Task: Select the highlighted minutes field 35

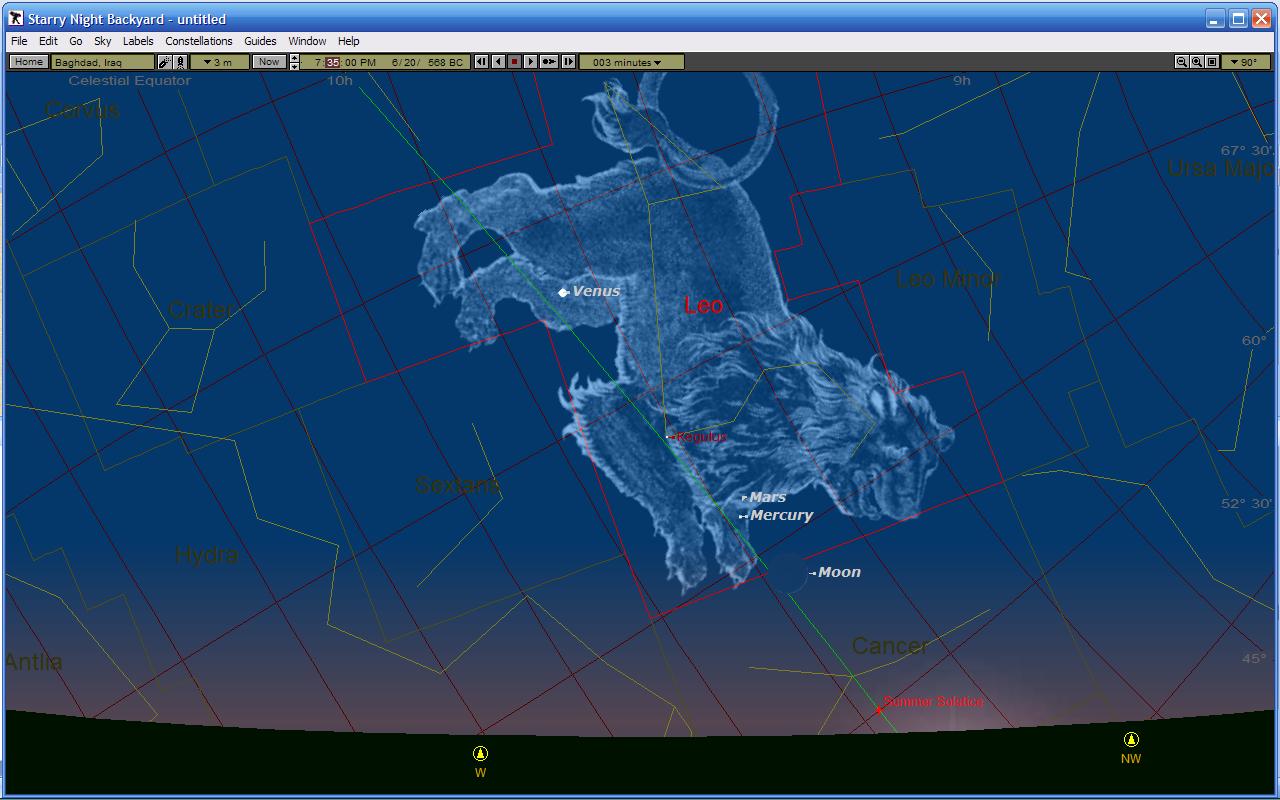Action: (x=333, y=62)
